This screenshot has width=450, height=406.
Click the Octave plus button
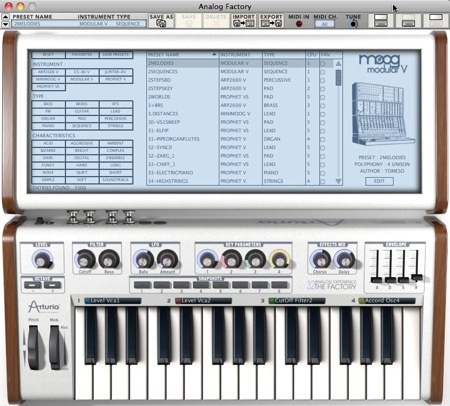53,285
